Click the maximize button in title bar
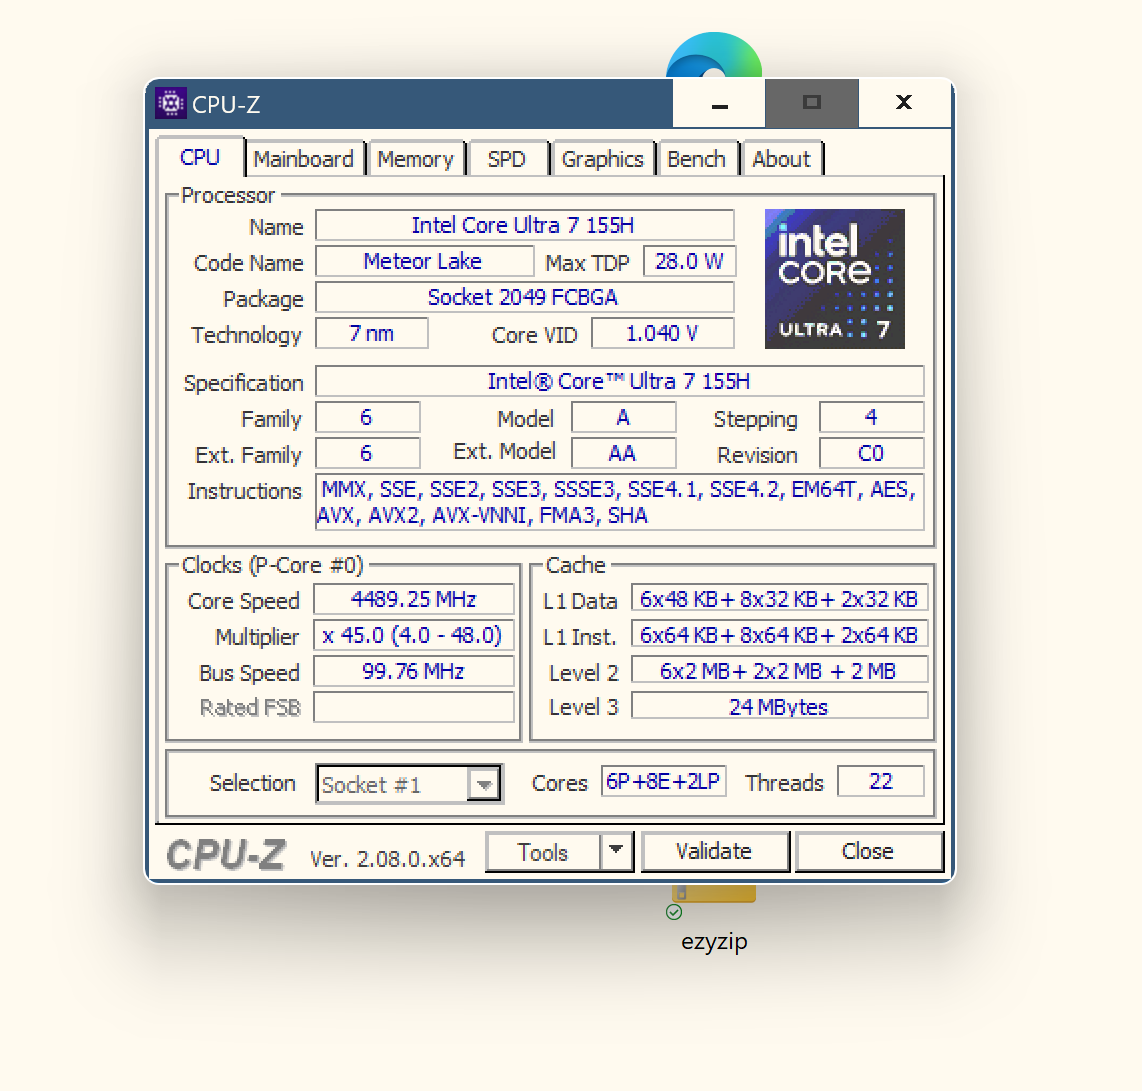The image size is (1142, 1091). 812,103
